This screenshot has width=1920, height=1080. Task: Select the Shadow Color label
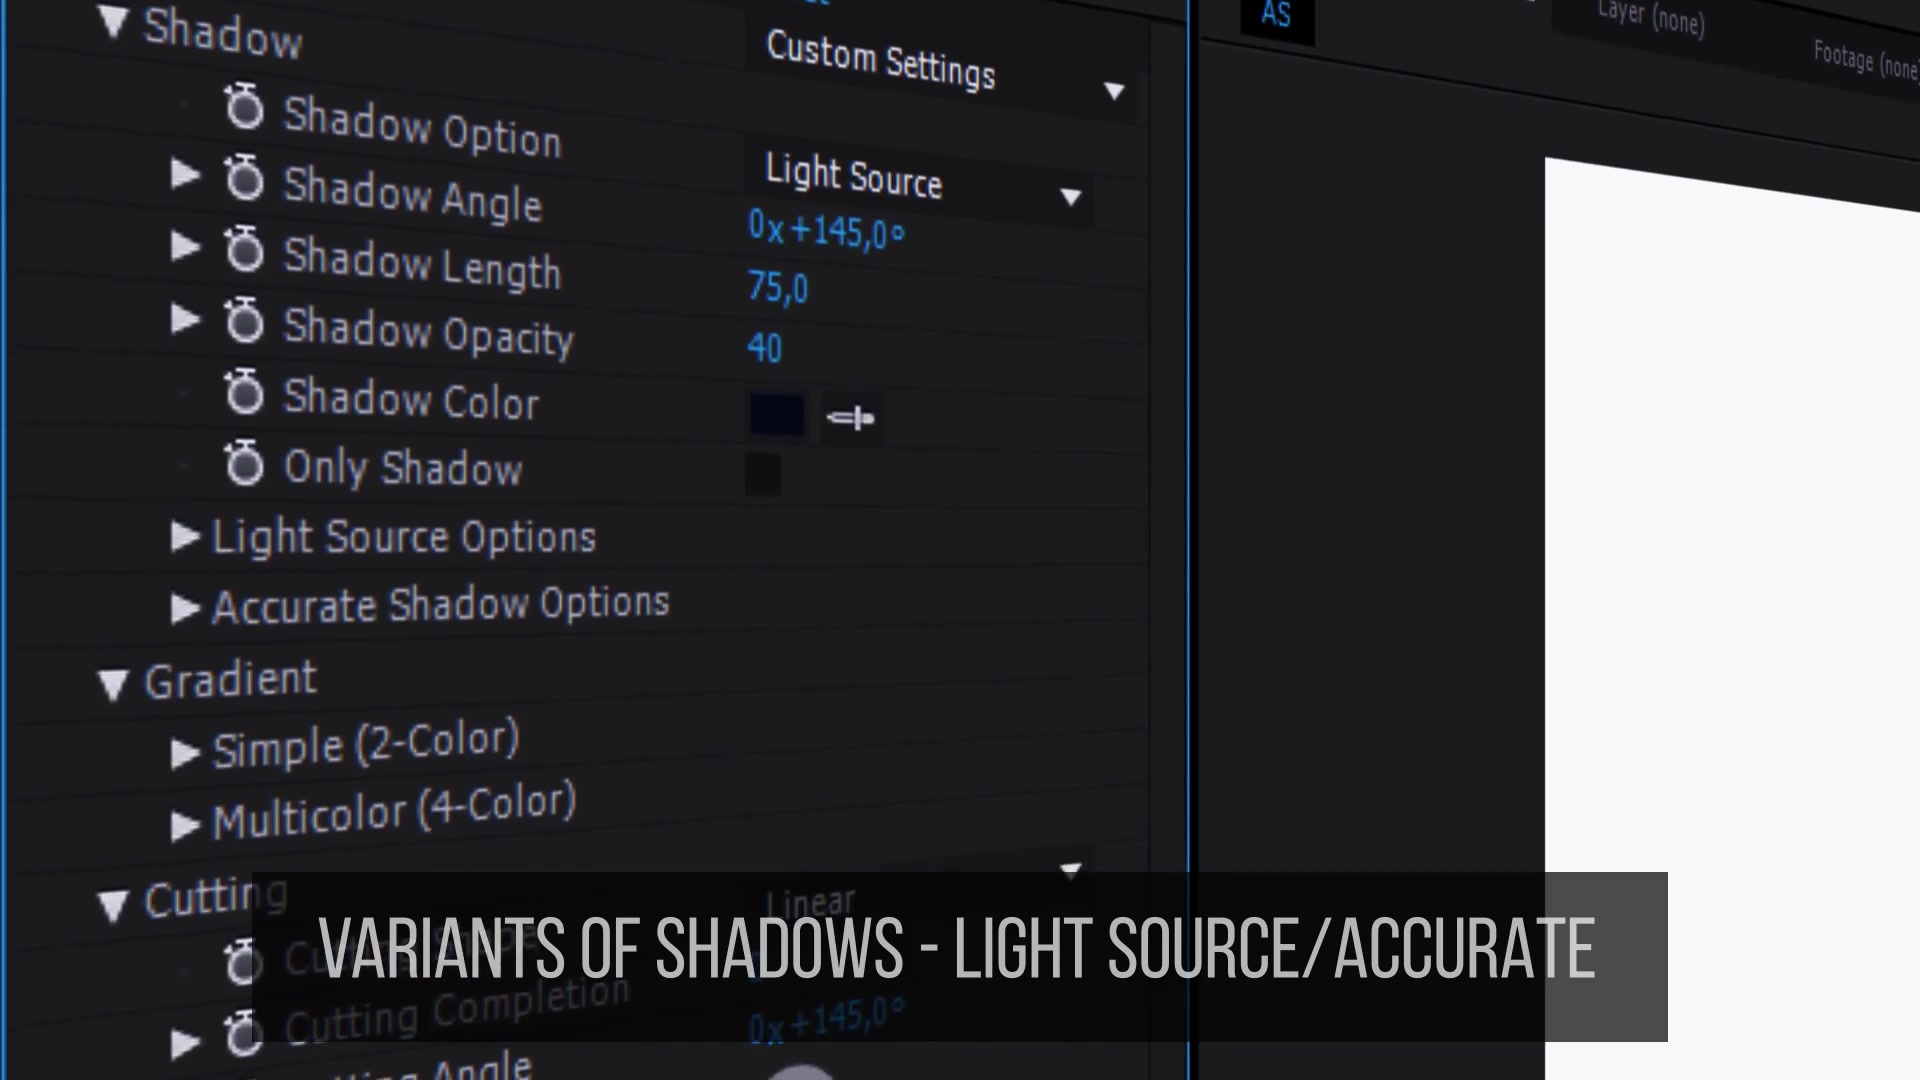pos(411,399)
